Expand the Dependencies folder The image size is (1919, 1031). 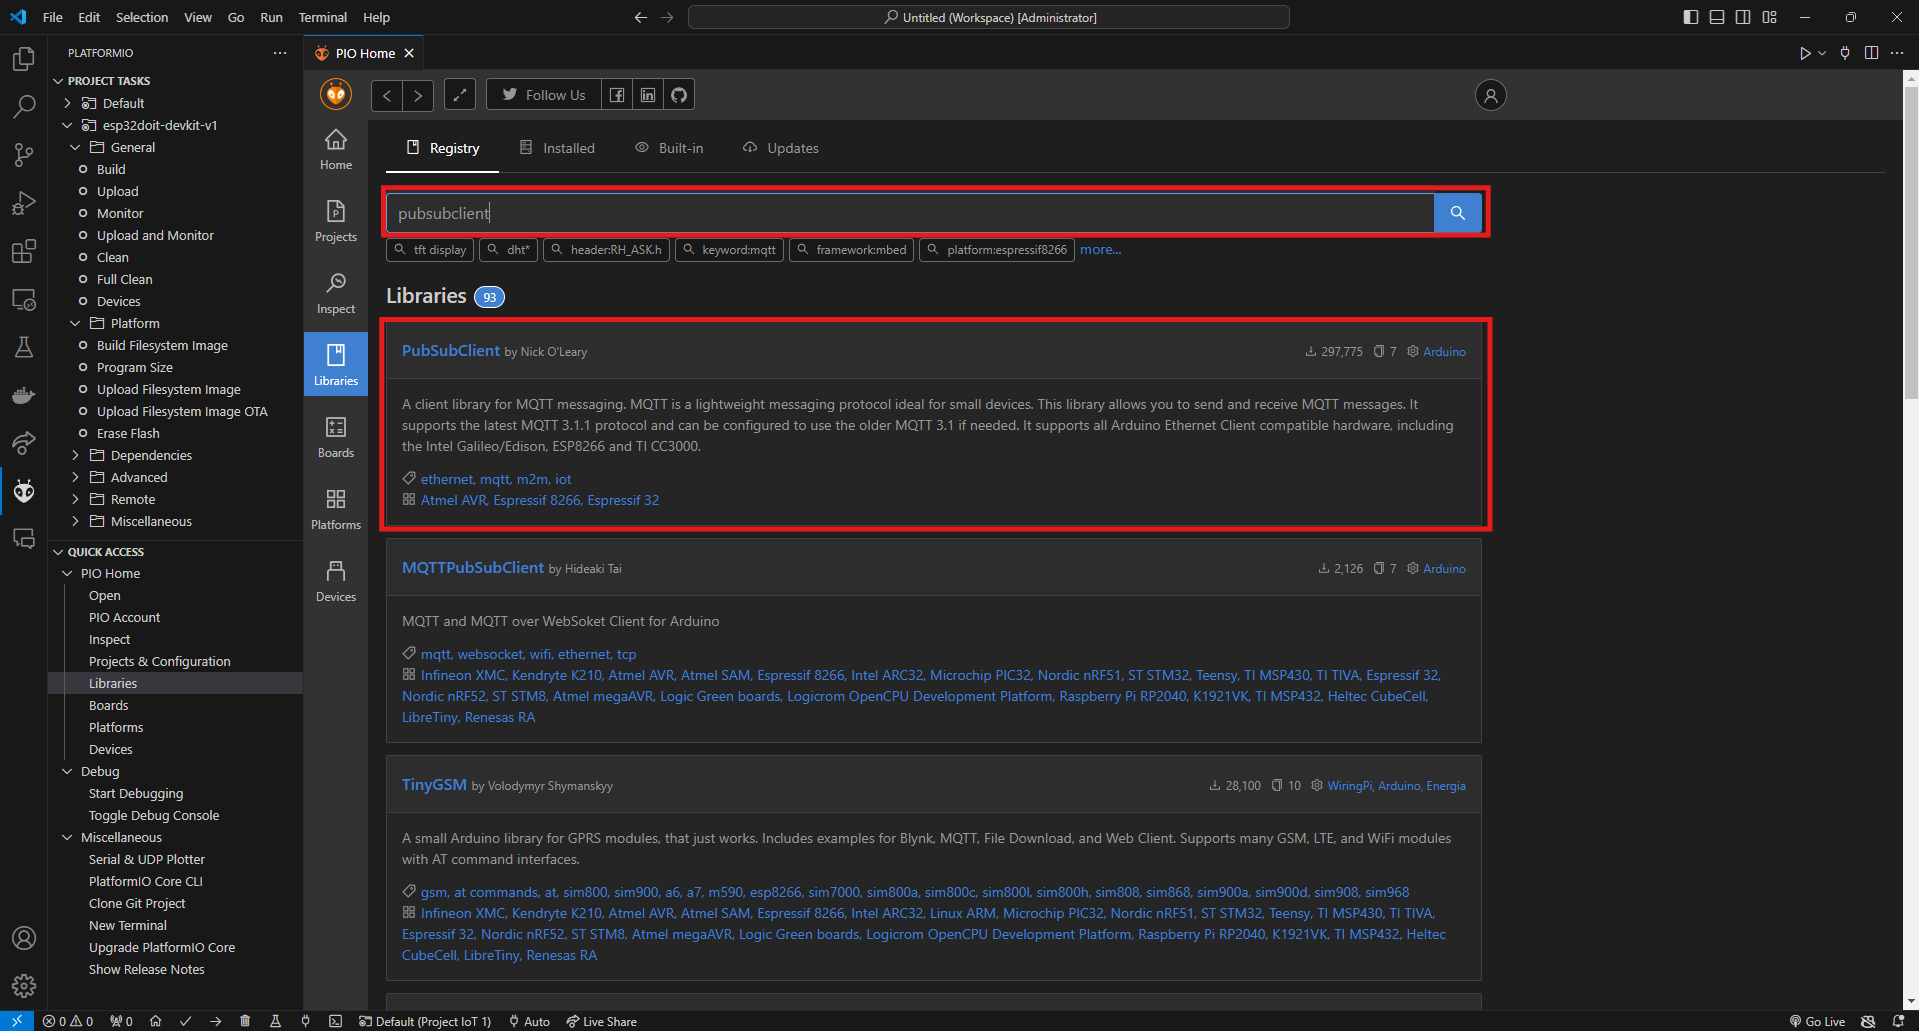tap(75, 455)
